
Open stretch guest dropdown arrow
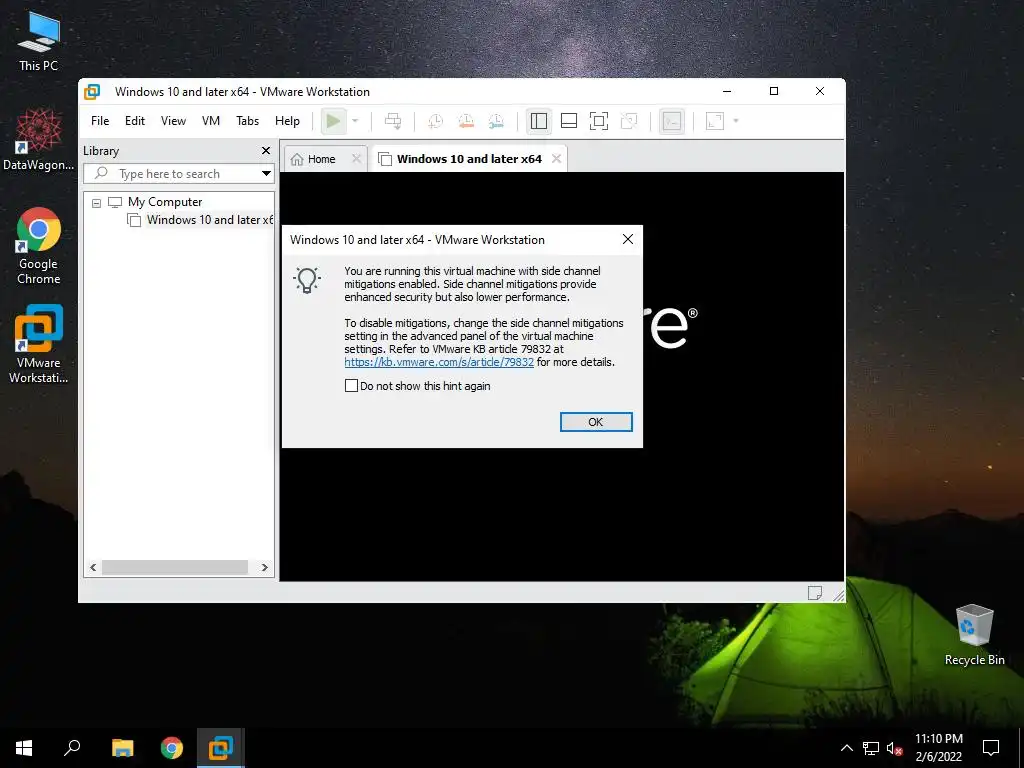(736, 121)
